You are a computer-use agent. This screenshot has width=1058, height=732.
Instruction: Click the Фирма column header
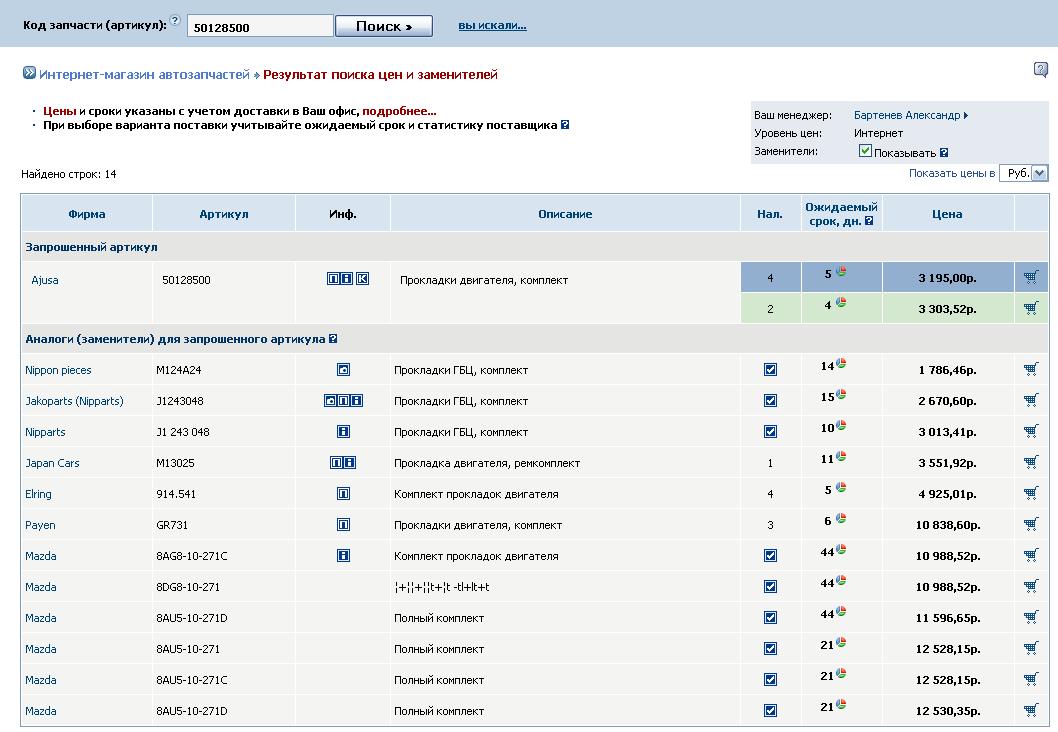87,214
